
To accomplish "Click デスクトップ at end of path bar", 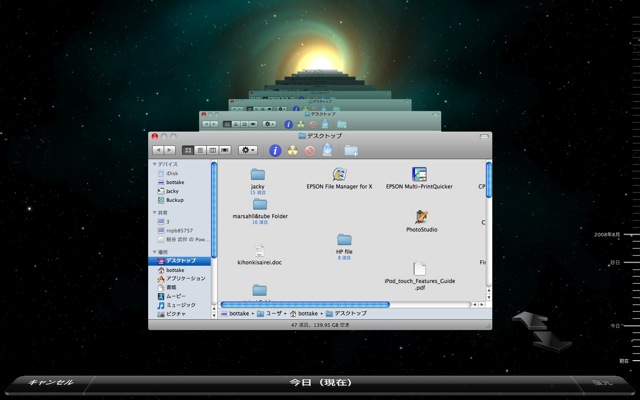I will pyautogui.click(x=346, y=313).
